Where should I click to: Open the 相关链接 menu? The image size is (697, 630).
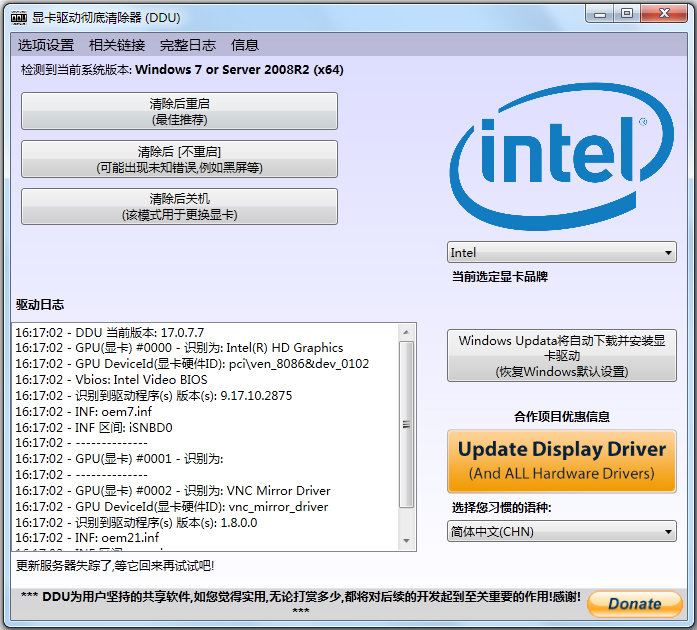pos(117,45)
